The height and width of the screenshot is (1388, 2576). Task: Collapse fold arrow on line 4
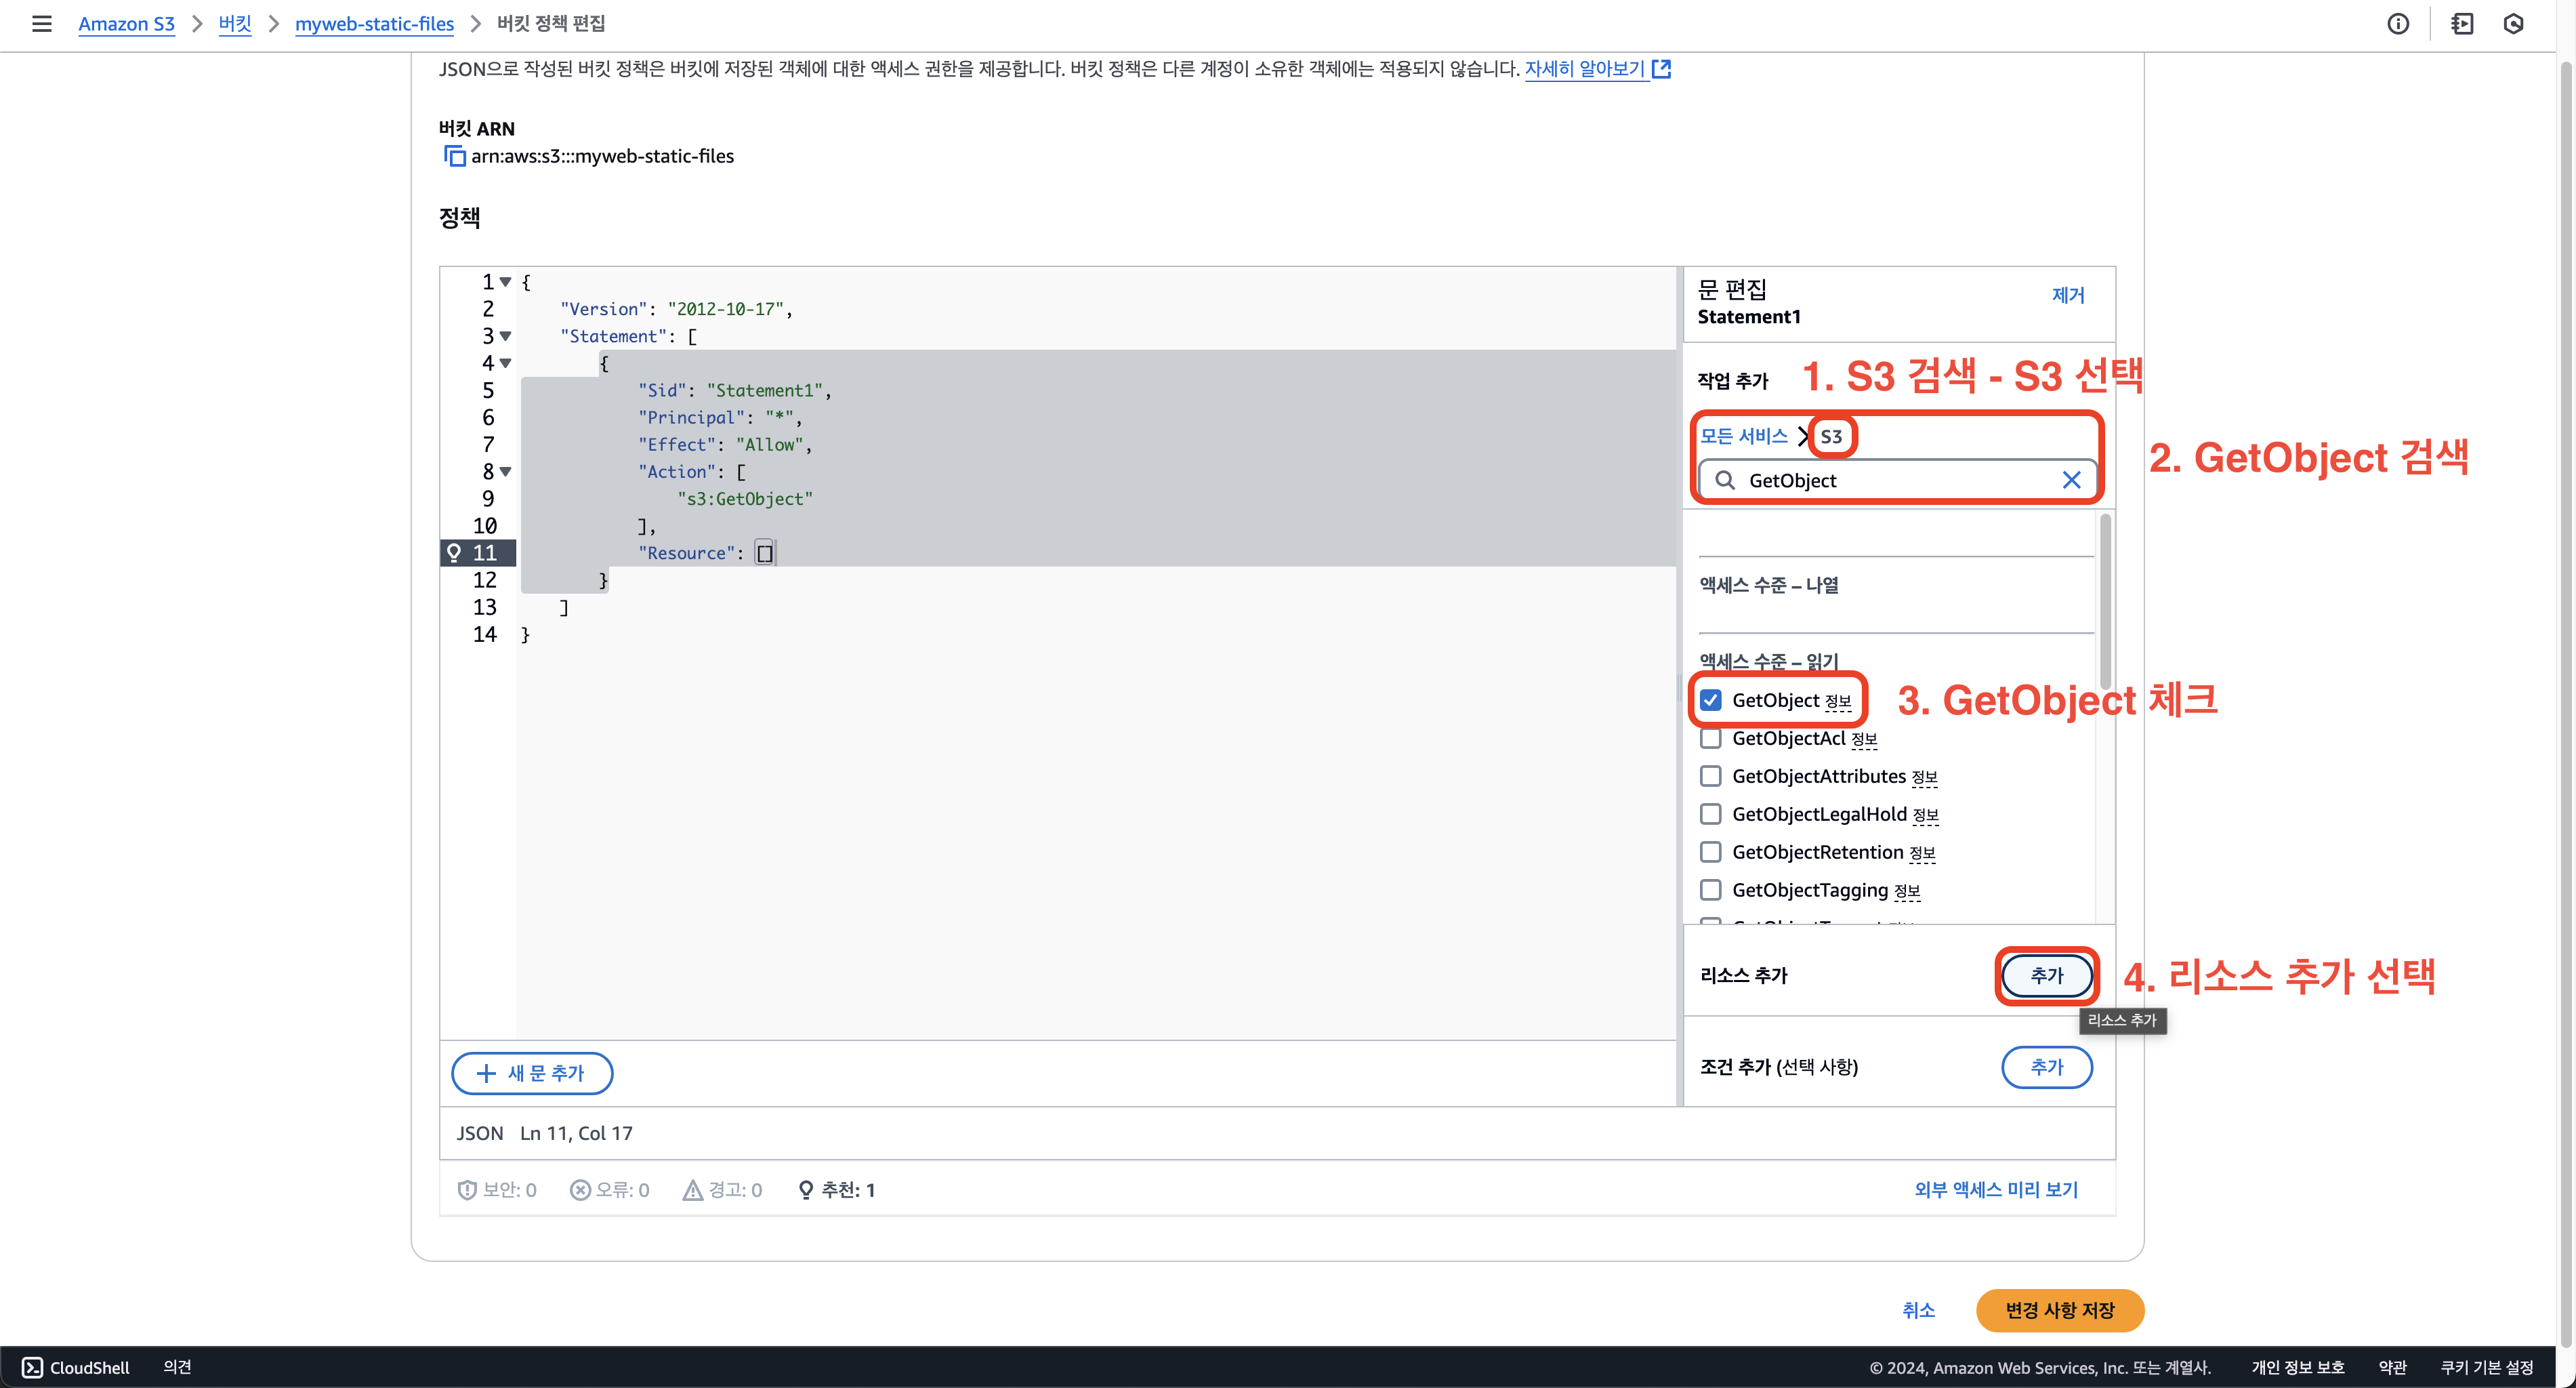click(x=506, y=363)
